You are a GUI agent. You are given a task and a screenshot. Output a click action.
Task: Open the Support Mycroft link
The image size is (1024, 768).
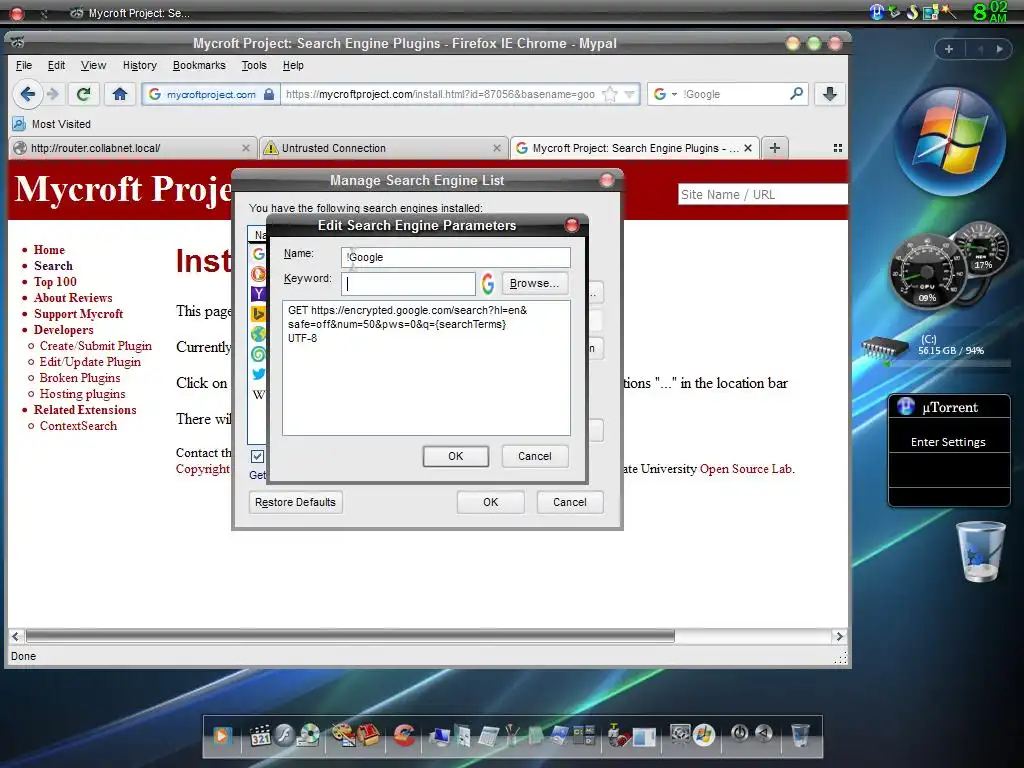(78, 313)
